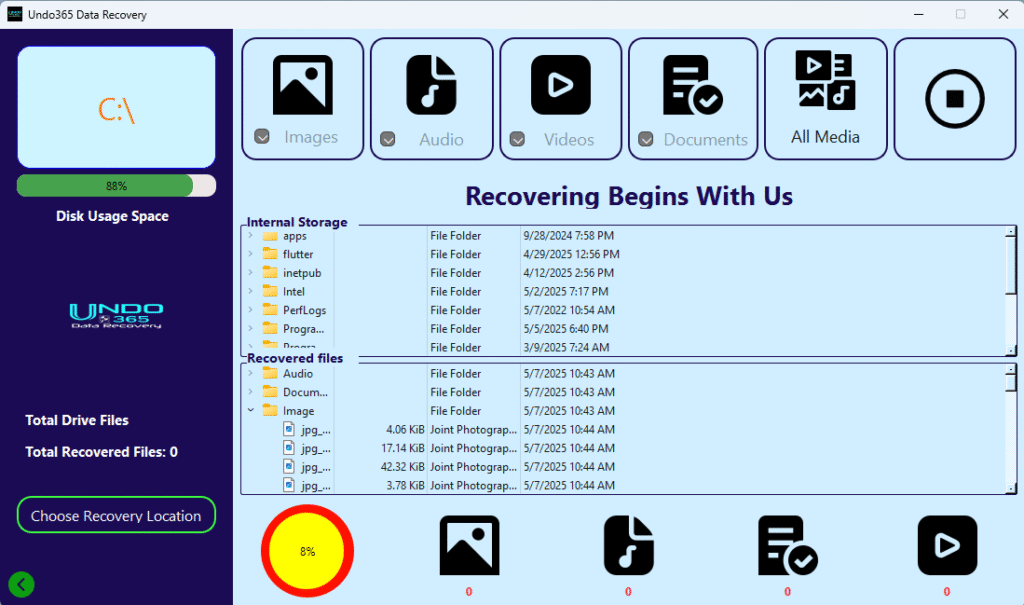Expand the flutter folder
The height and width of the screenshot is (605, 1024).
pyautogui.click(x=250, y=255)
